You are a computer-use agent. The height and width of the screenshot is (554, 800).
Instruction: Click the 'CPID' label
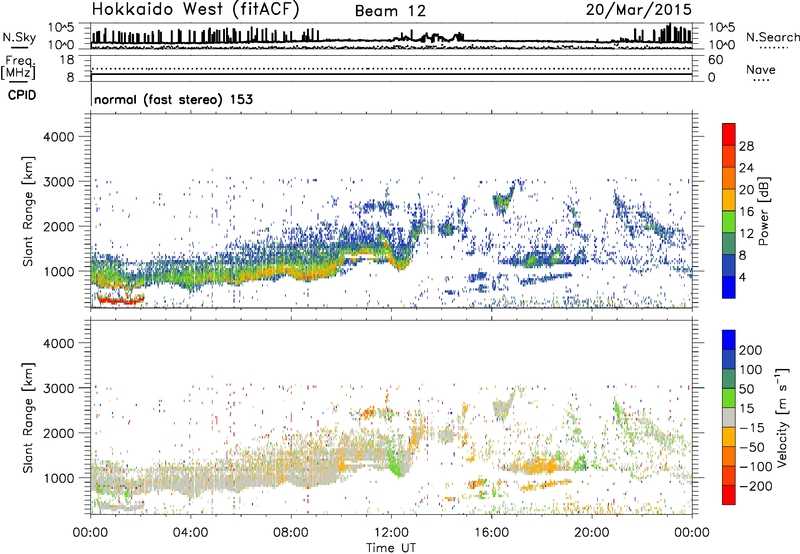point(22,95)
